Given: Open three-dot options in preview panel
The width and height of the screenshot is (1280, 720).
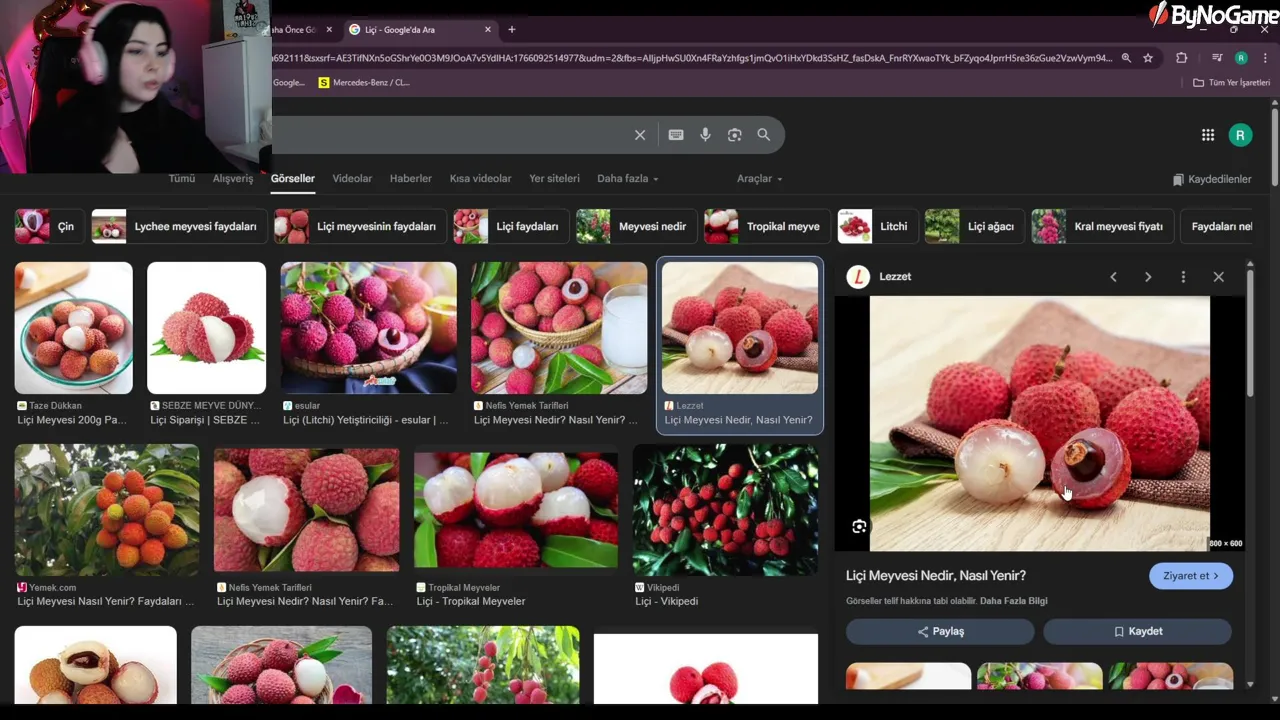Looking at the screenshot, I should 1183,277.
